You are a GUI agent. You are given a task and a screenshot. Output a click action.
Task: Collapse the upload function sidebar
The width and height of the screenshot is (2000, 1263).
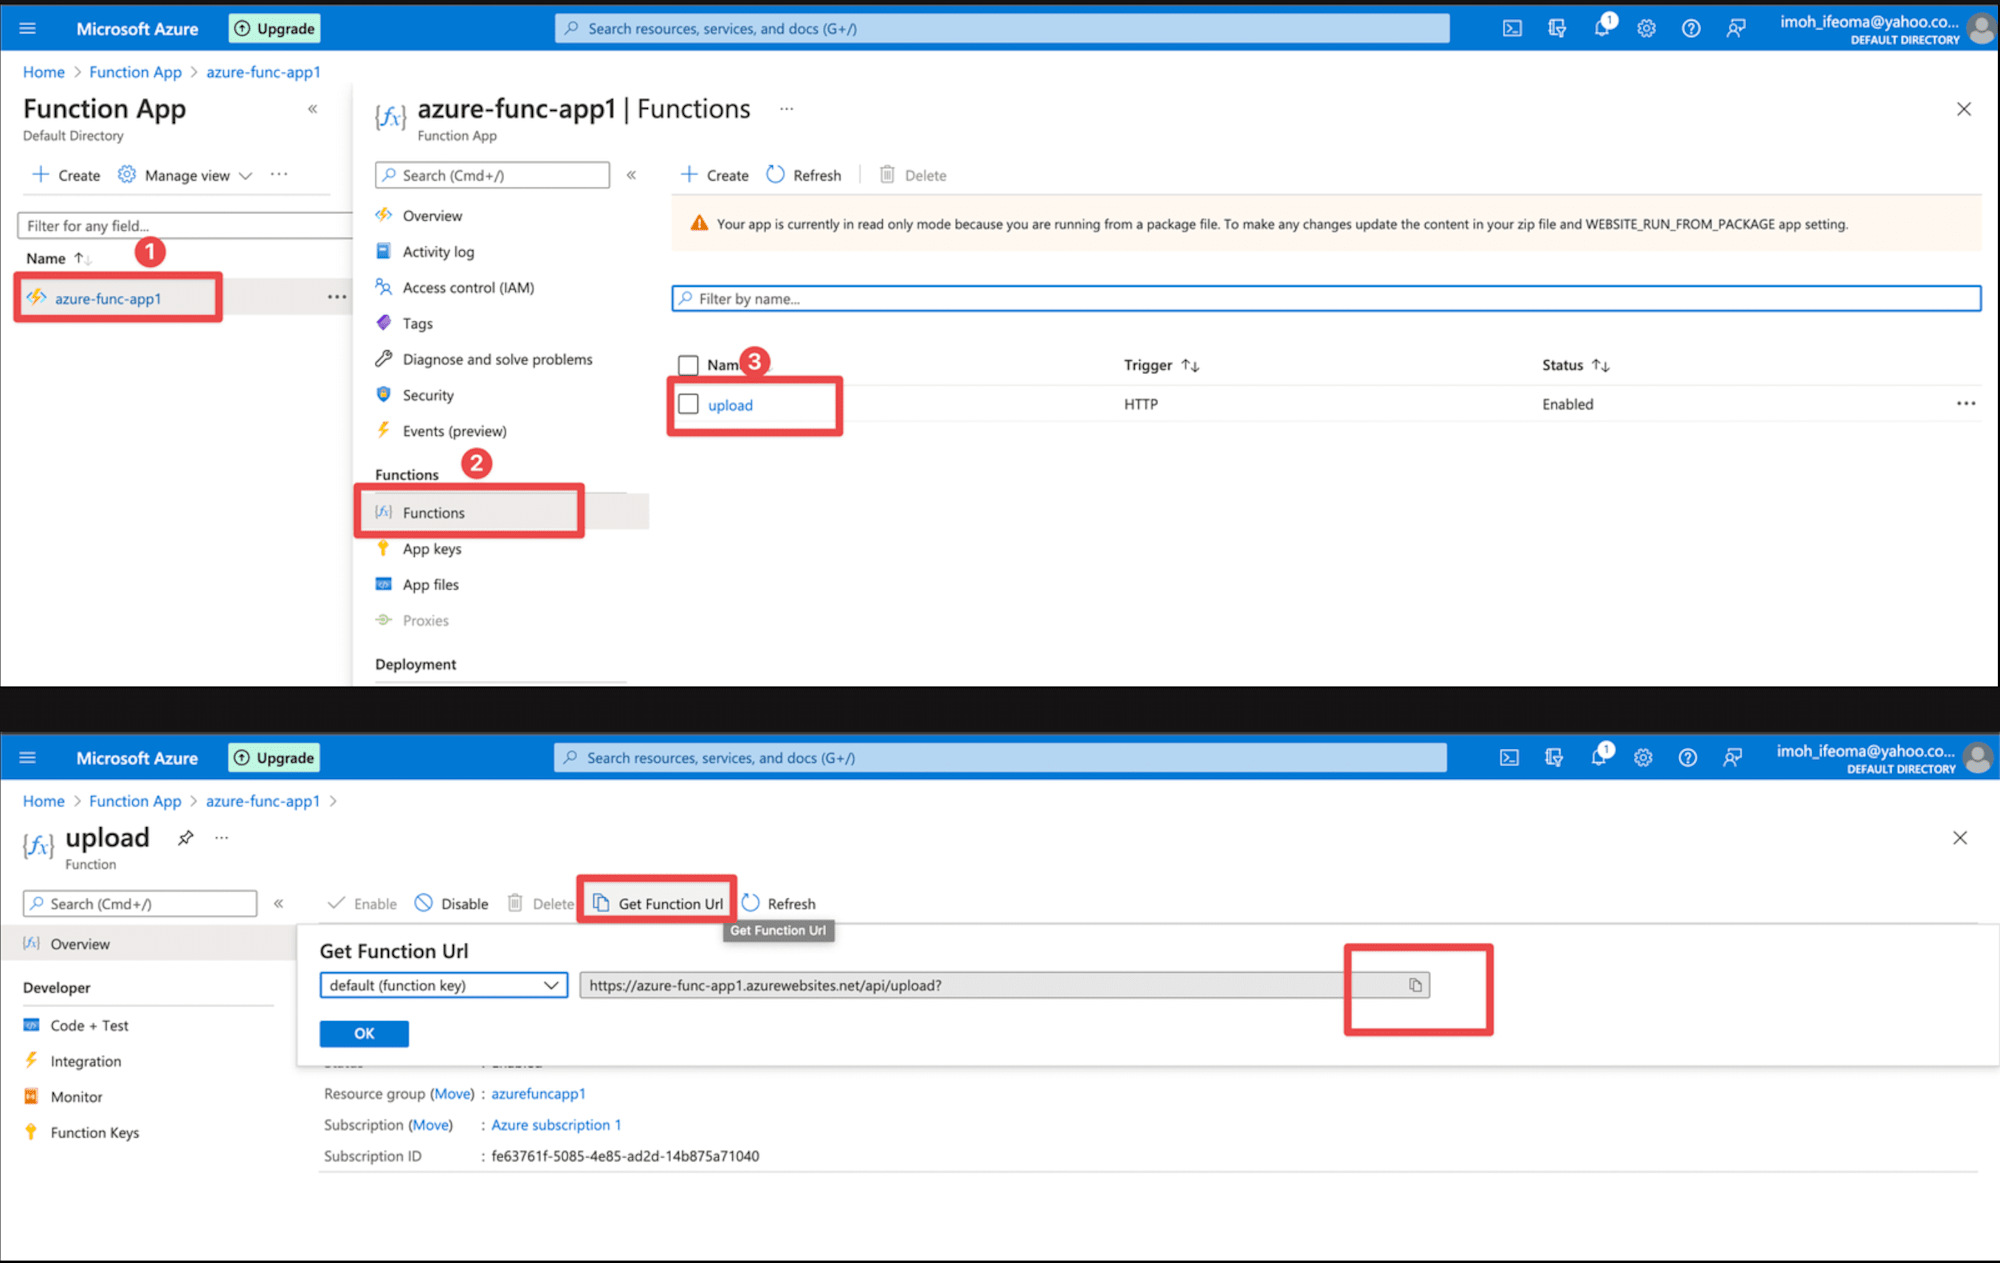(x=279, y=903)
